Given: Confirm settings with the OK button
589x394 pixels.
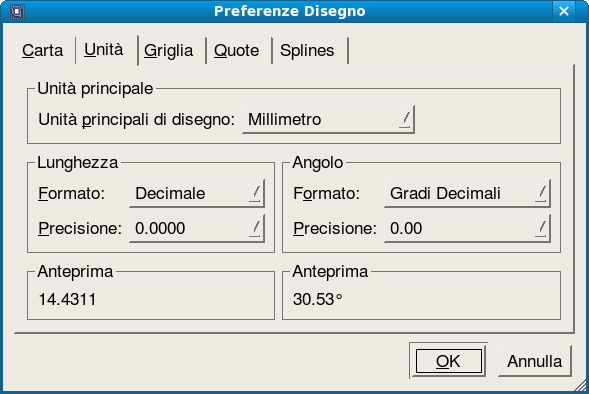Looking at the screenshot, I should [449, 361].
